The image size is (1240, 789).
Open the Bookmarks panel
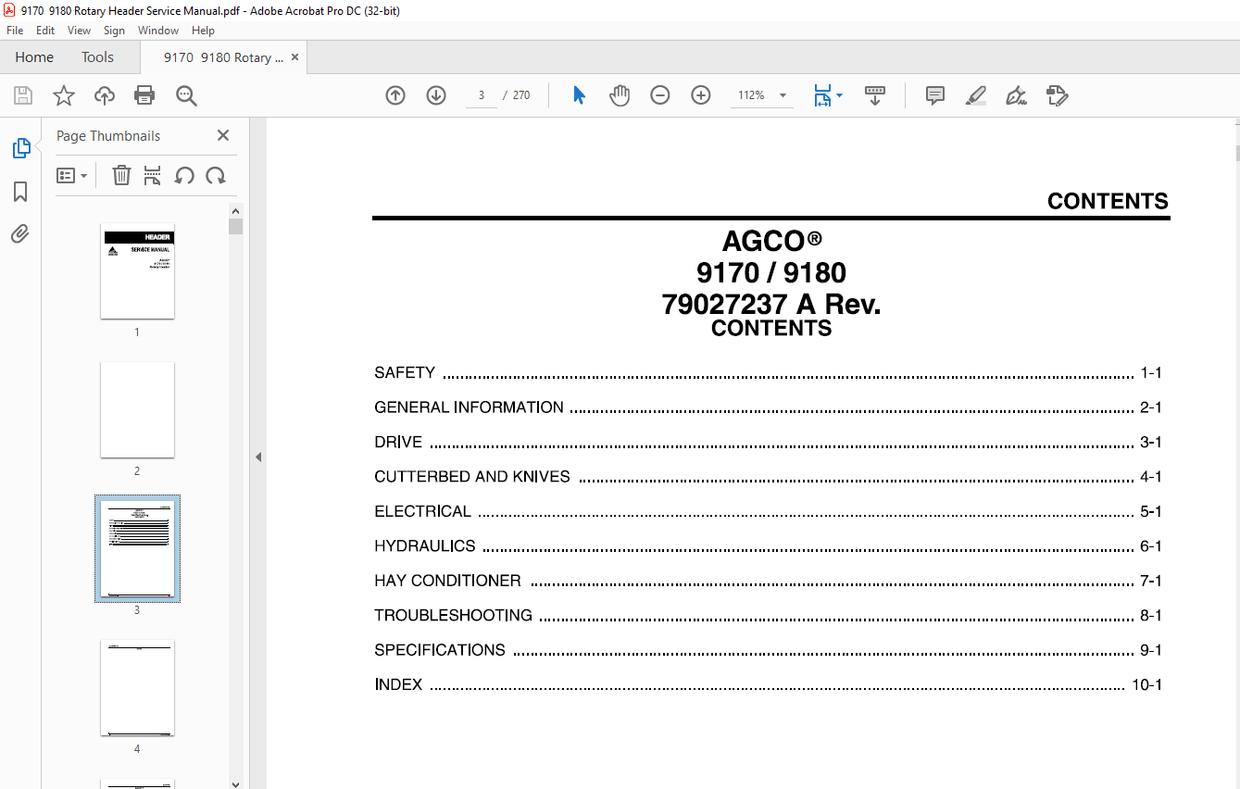click(x=20, y=191)
